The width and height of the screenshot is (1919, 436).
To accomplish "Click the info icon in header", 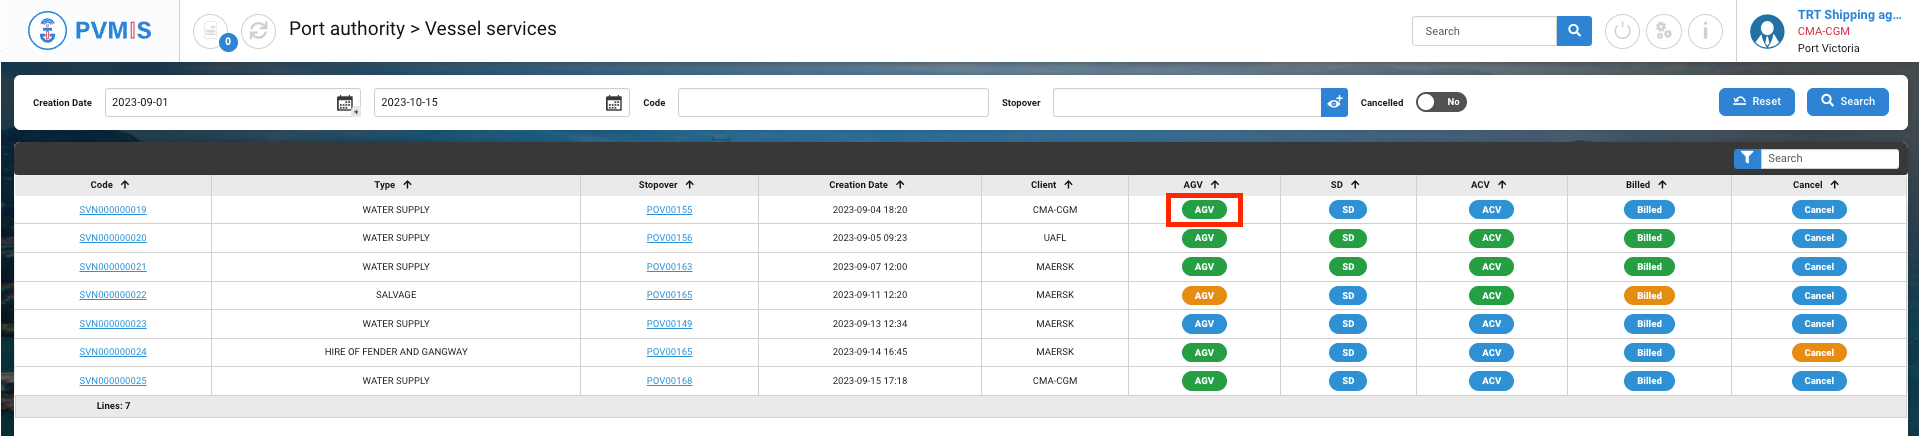I will tap(1705, 31).
